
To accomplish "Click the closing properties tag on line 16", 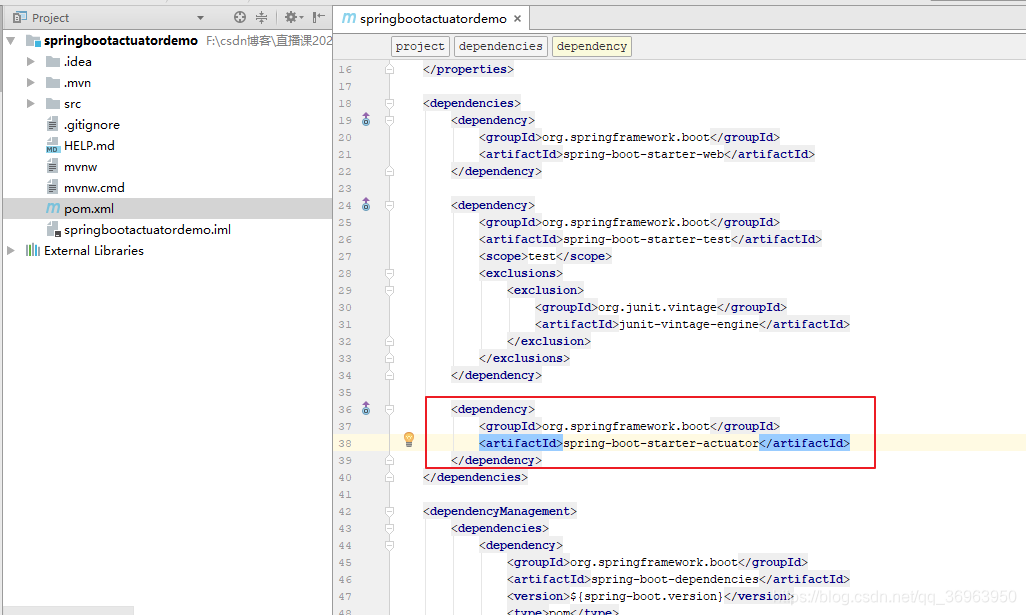I will (469, 69).
